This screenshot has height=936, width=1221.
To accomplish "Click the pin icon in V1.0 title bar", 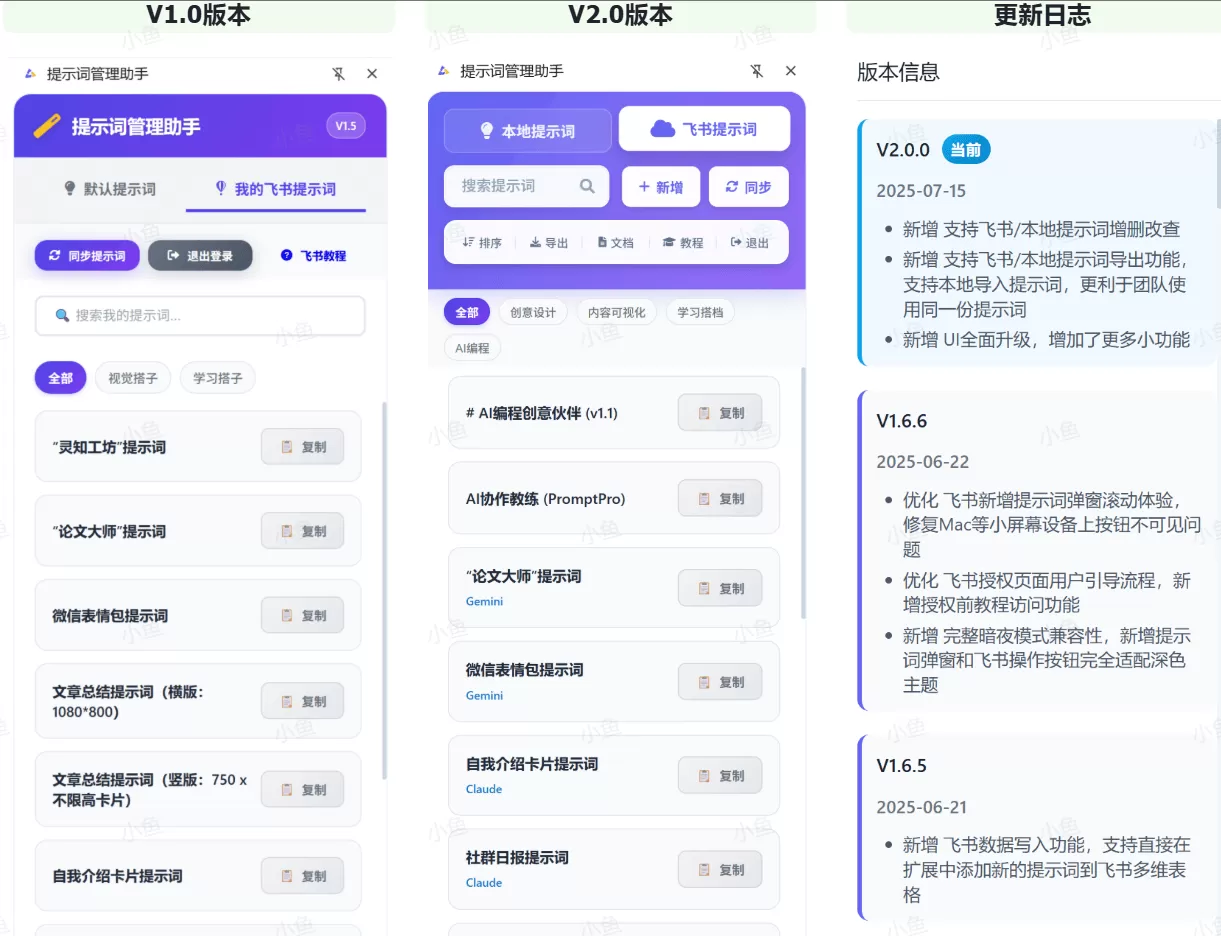I will (x=340, y=73).
